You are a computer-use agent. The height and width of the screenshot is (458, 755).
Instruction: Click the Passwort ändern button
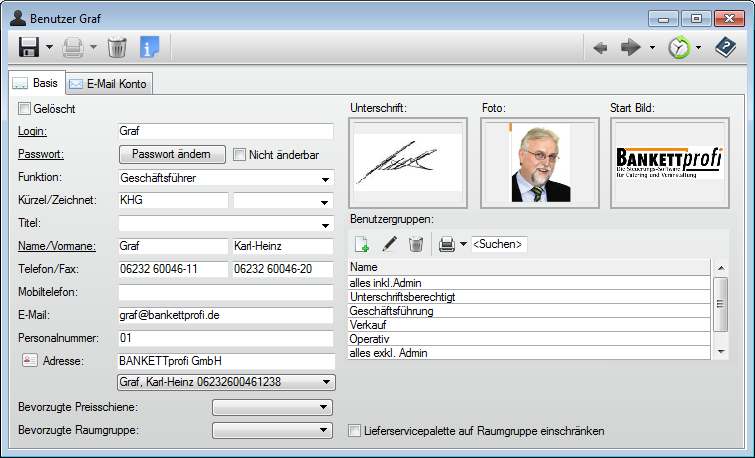click(x=171, y=154)
